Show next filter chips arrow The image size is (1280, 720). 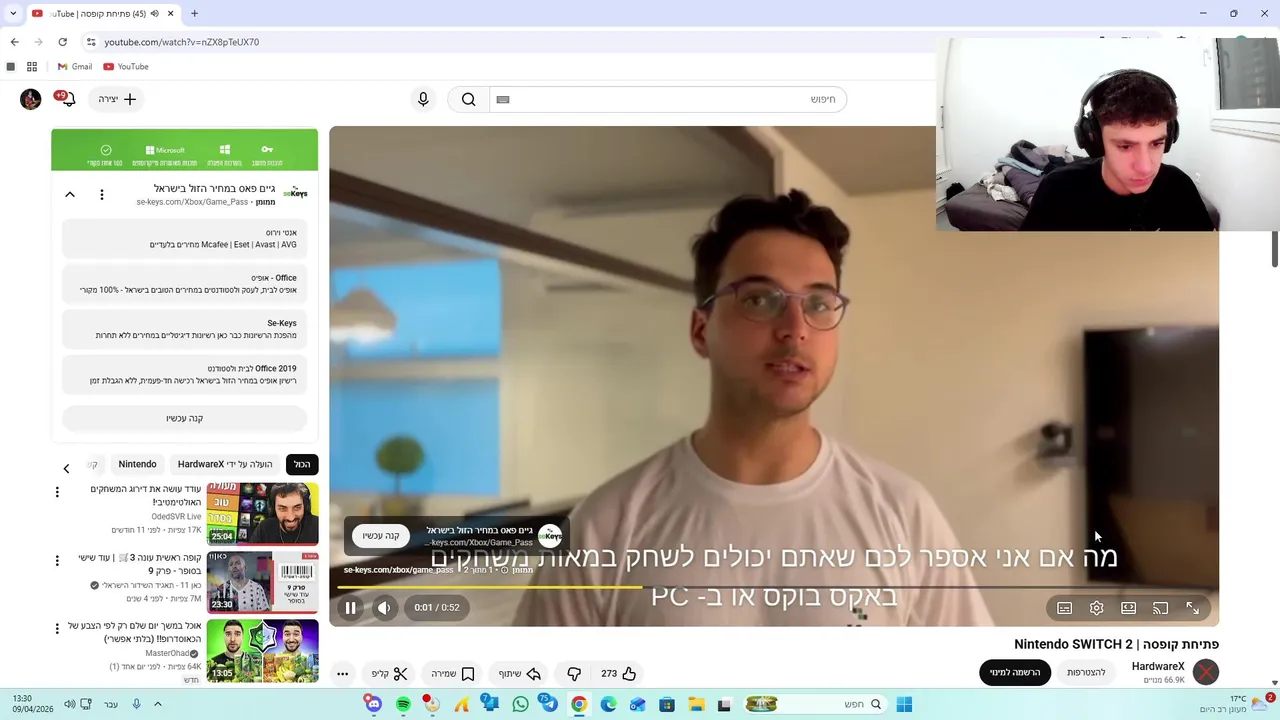[x=66, y=468]
